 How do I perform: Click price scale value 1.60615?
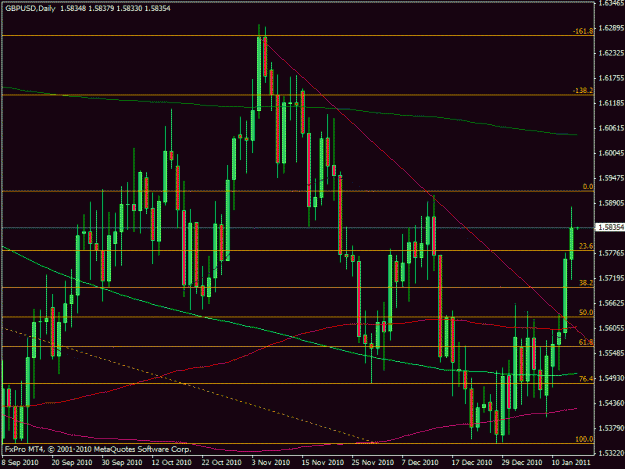point(611,128)
